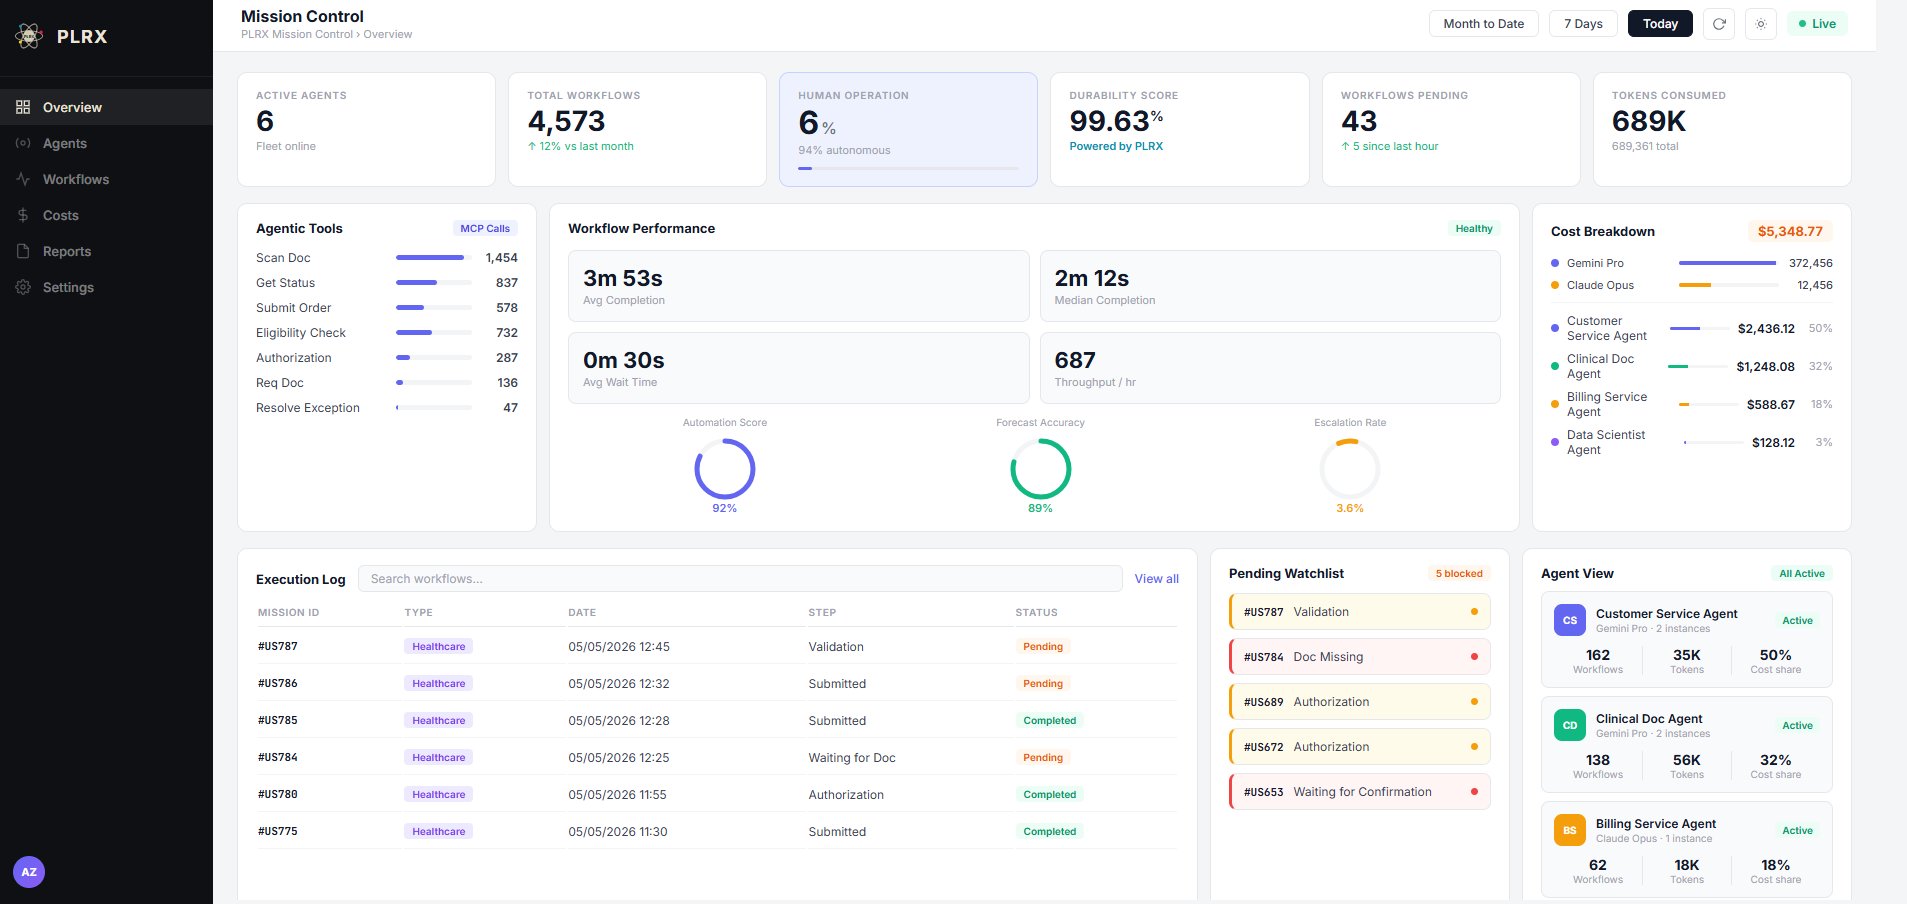Click the Completed status for #US780
Image resolution: width=1907 pixels, height=904 pixels.
click(1049, 794)
